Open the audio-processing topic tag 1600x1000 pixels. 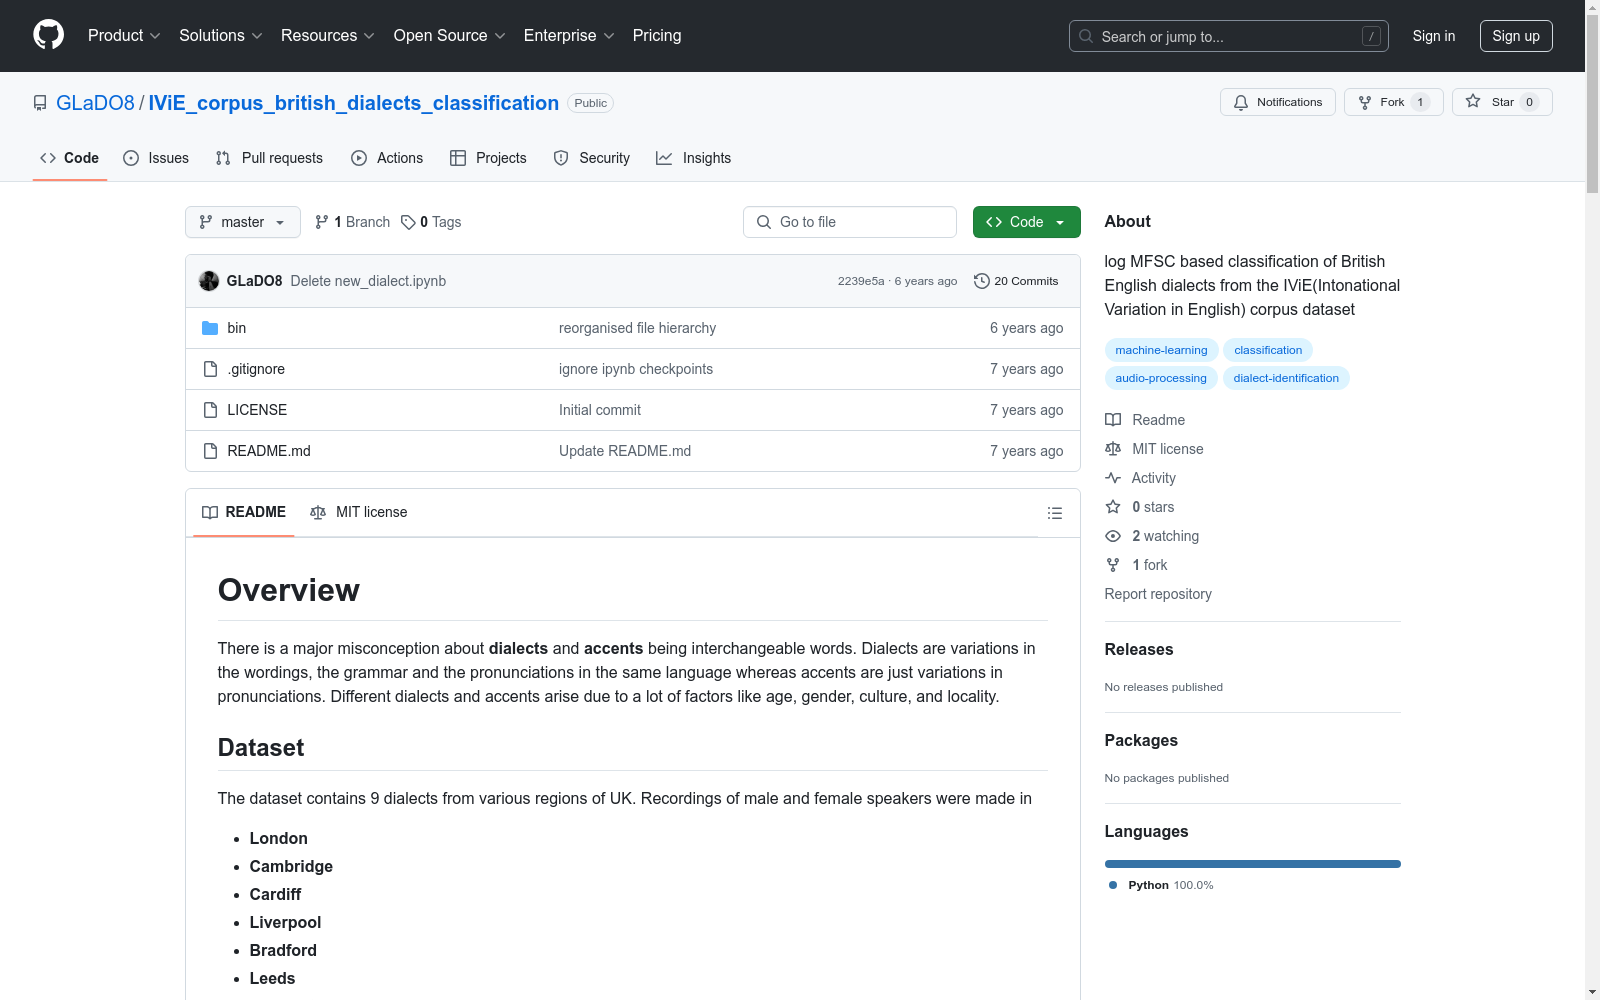click(1161, 378)
